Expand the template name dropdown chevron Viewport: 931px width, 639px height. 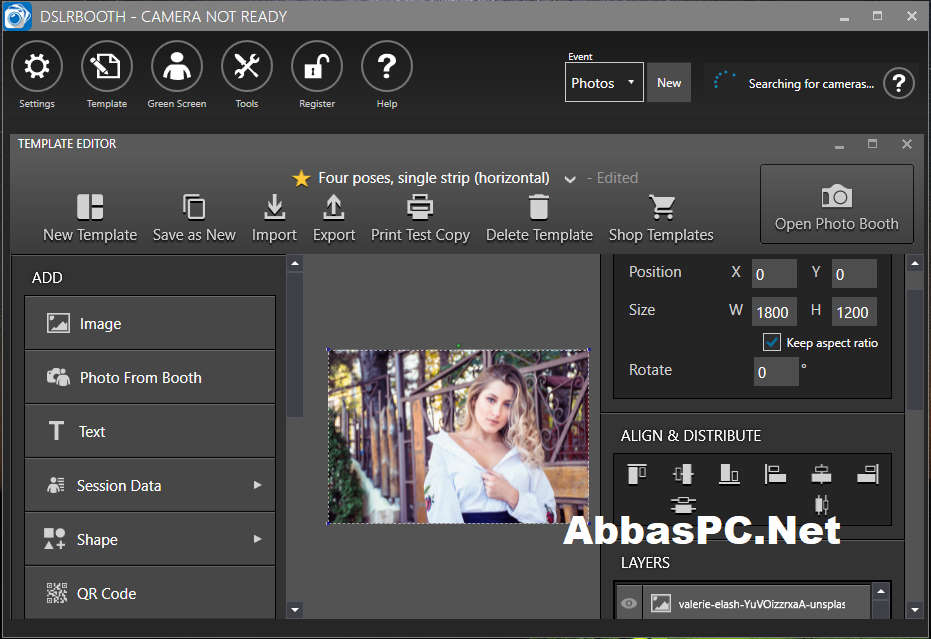[570, 179]
